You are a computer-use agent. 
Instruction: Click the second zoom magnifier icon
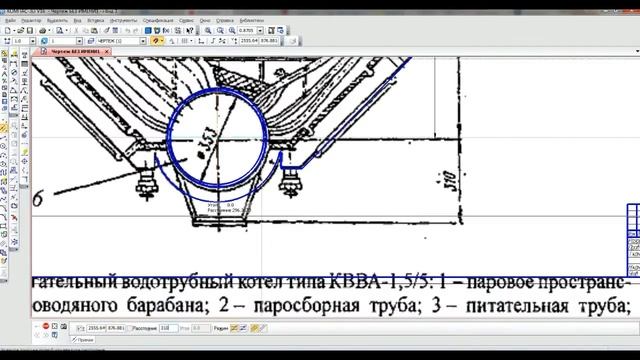pyautogui.click(x=220, y=31)
